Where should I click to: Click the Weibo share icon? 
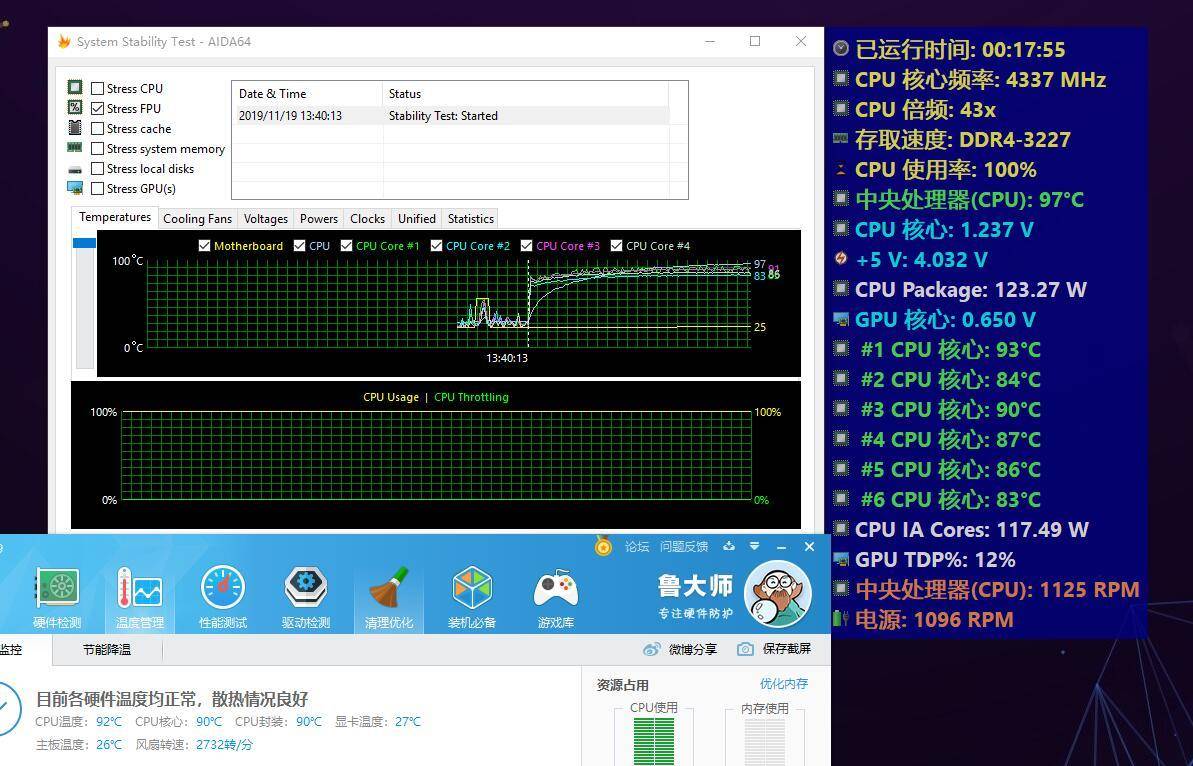tap(651, 648)
